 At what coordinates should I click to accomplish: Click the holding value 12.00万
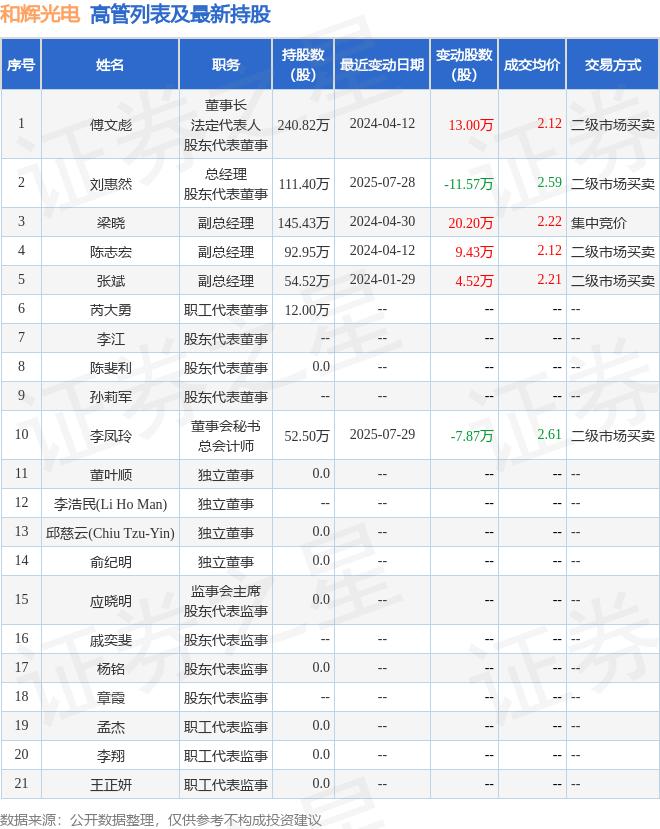(307, 310)
